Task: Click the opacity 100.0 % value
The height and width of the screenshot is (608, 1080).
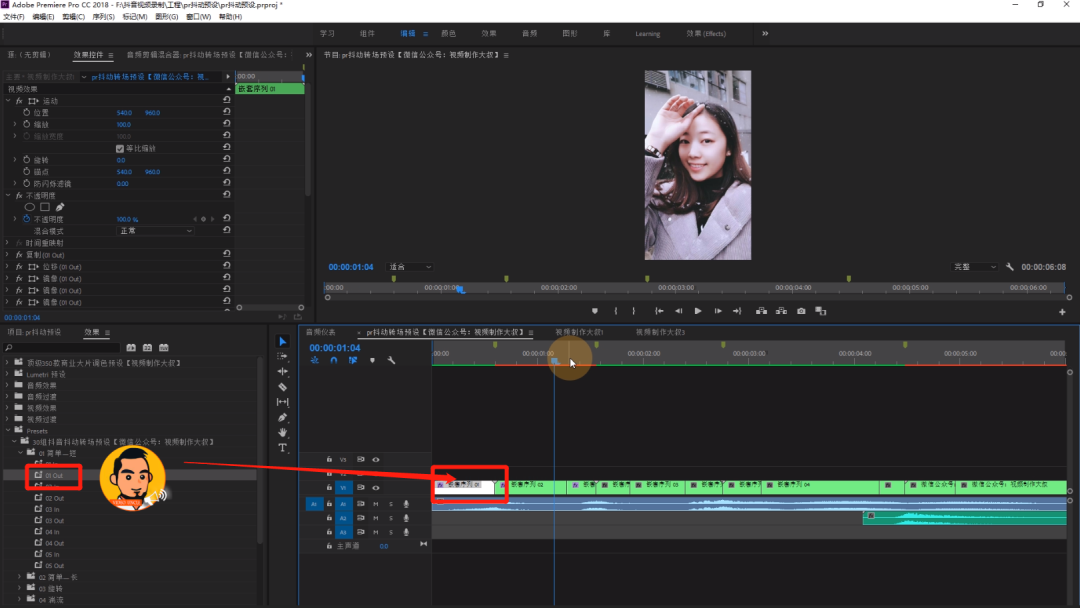Action: [127, 219]
